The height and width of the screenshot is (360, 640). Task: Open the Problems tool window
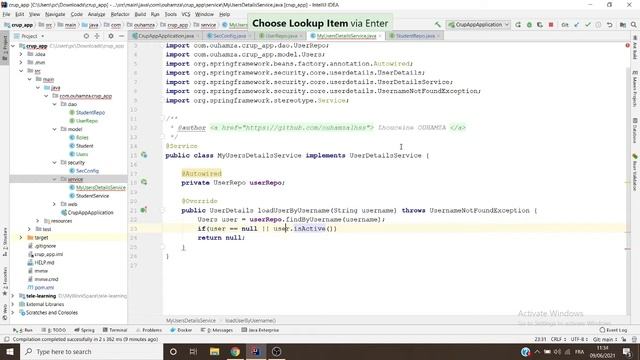tap(149, 330)
